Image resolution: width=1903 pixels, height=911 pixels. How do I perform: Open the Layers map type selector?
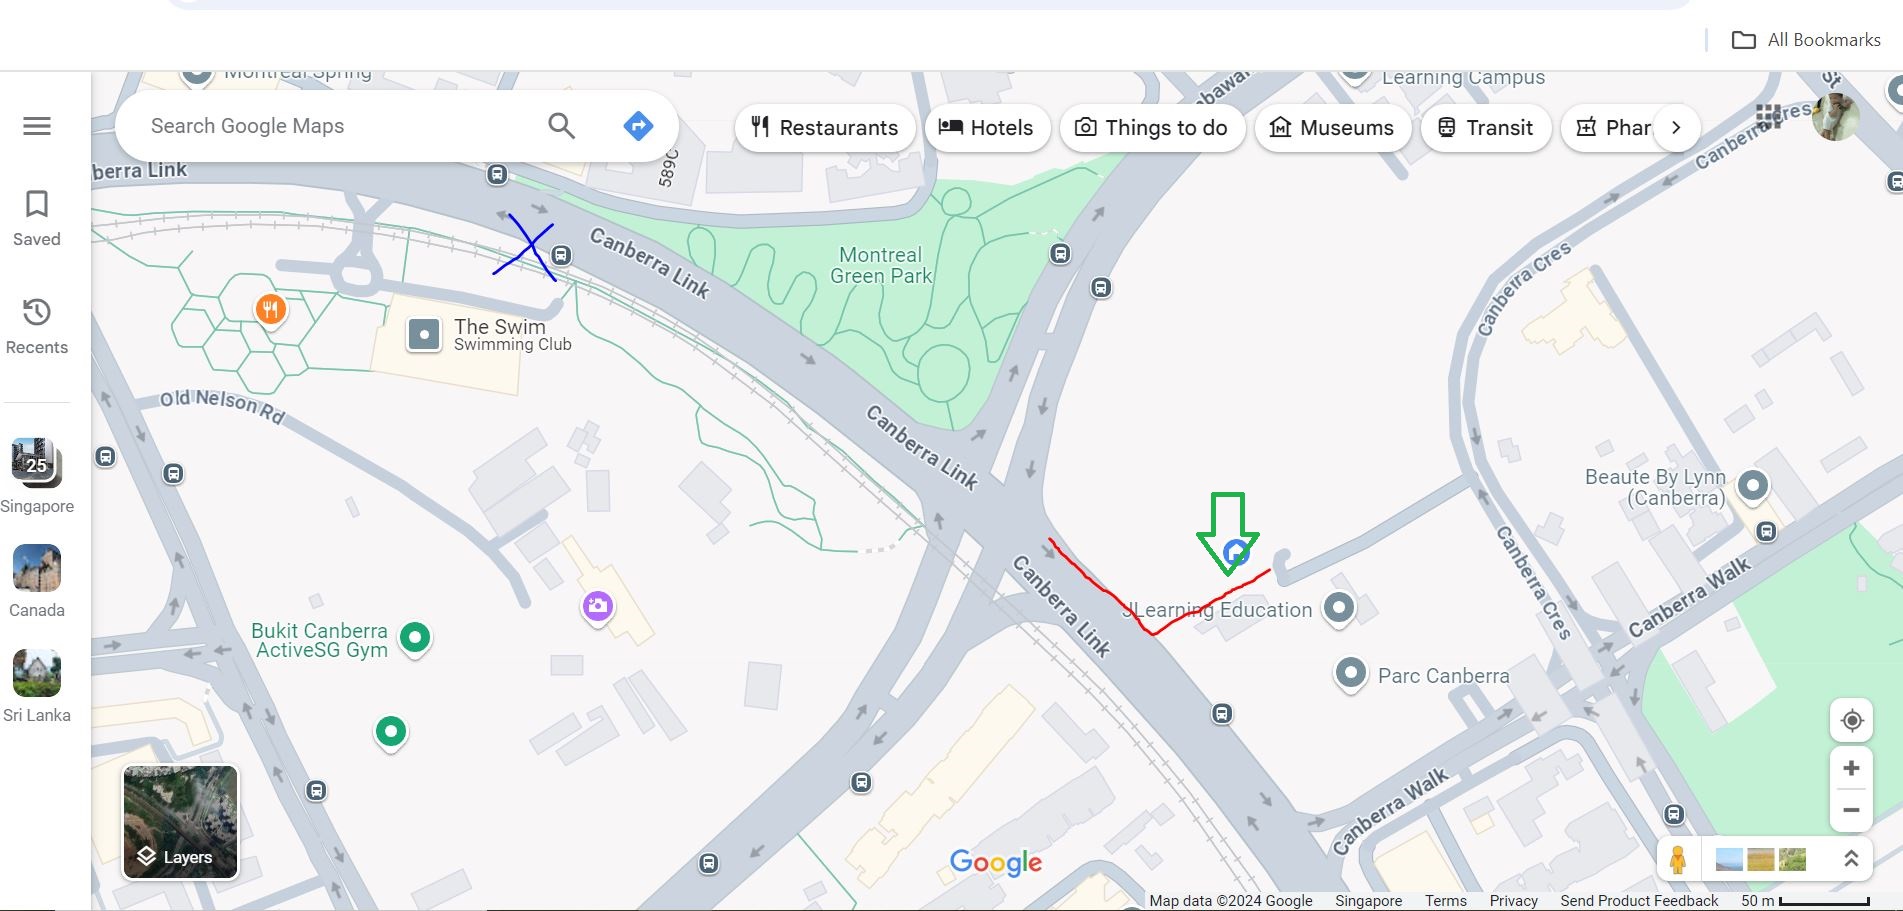coord(180,822)
